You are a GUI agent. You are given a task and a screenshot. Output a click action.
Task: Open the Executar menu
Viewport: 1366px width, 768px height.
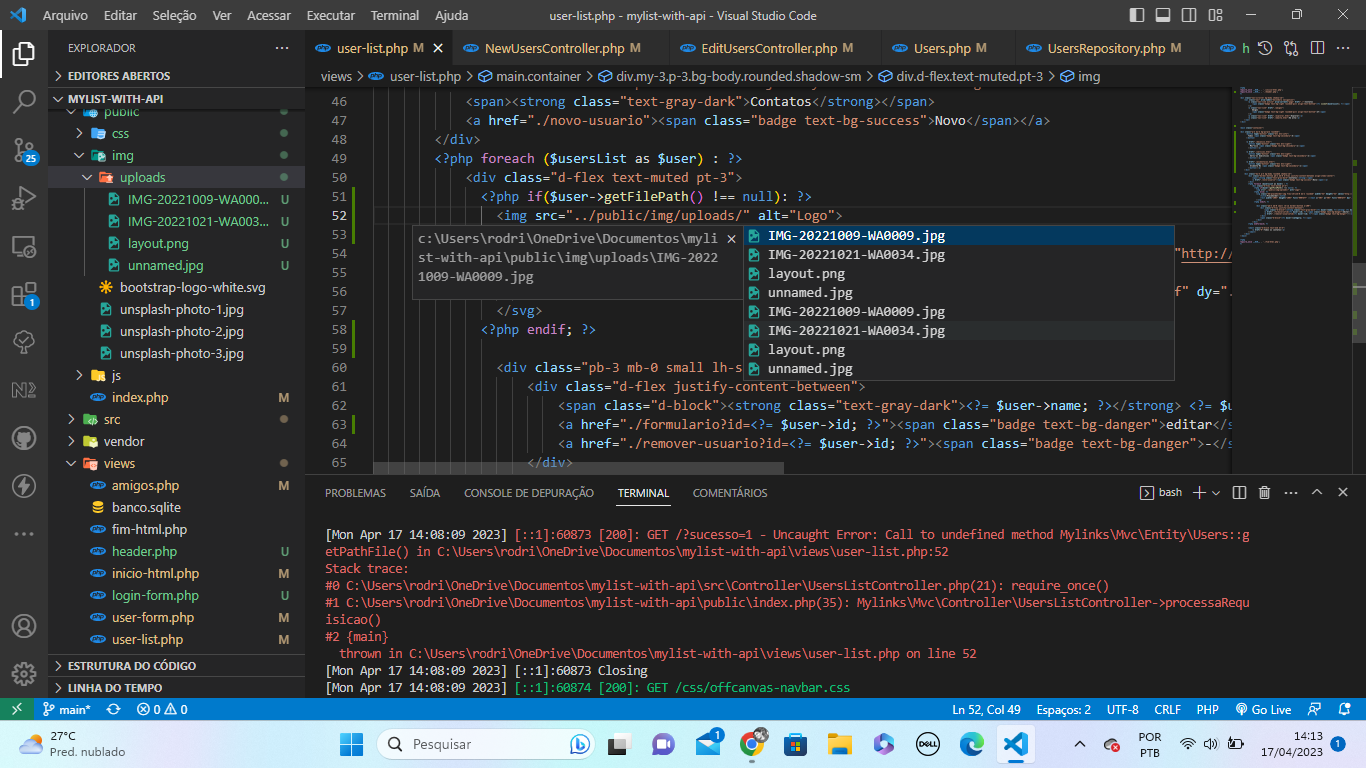[330, 15]
